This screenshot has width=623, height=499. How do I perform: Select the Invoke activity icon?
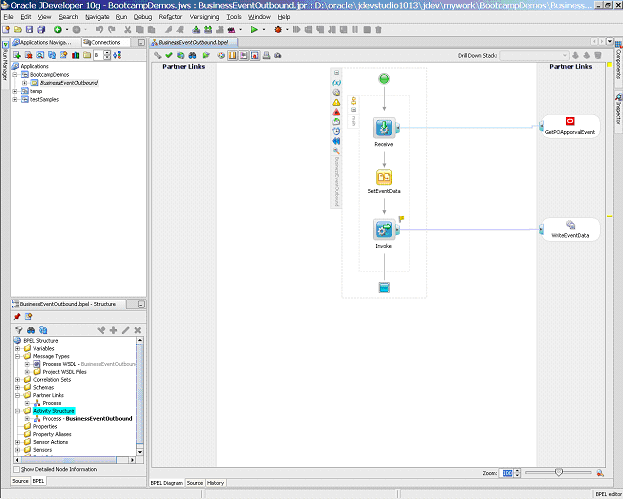384,229
